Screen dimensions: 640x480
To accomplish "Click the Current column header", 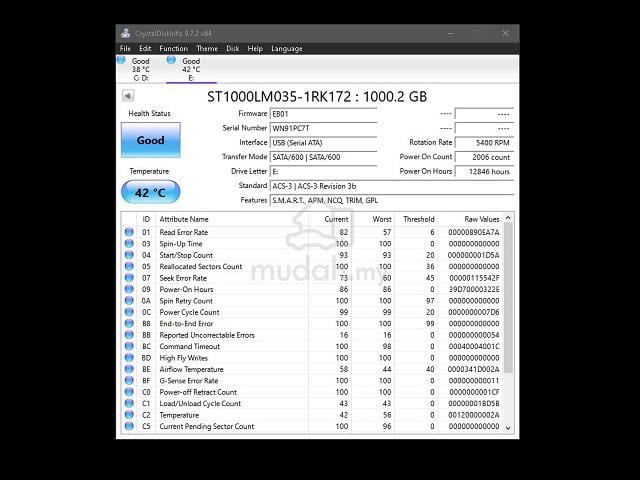I will (330, 219).
